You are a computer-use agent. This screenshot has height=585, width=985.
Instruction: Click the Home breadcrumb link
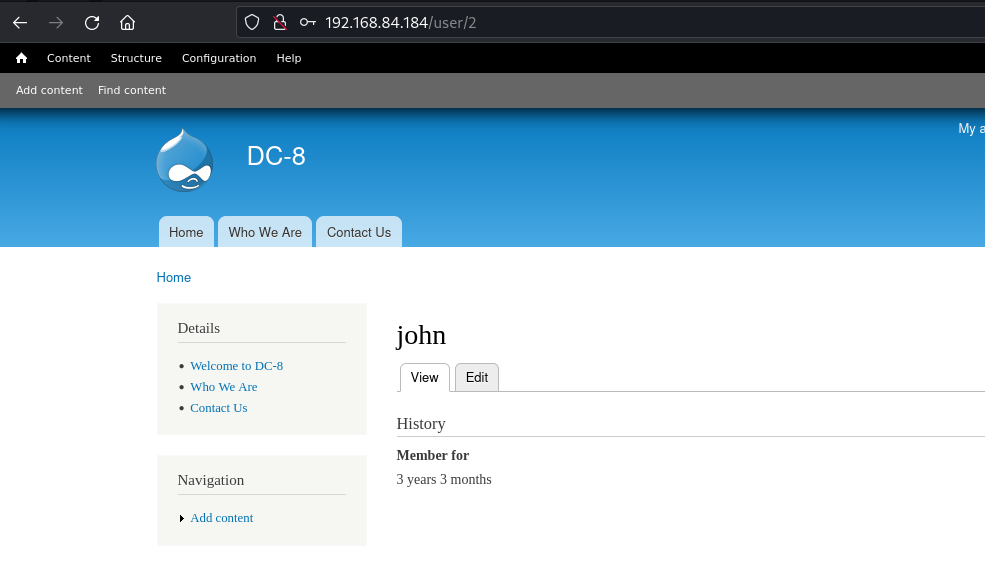[173, 277]
